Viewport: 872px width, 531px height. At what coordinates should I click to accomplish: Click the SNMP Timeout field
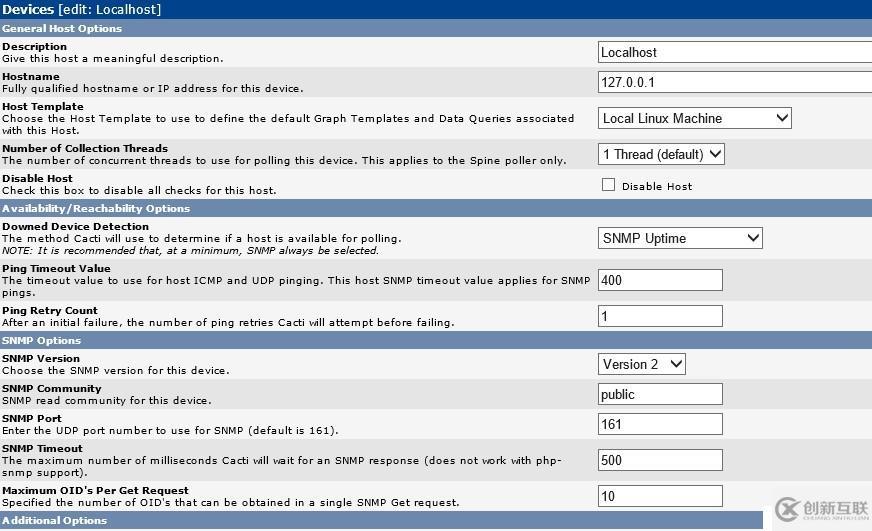660,460
